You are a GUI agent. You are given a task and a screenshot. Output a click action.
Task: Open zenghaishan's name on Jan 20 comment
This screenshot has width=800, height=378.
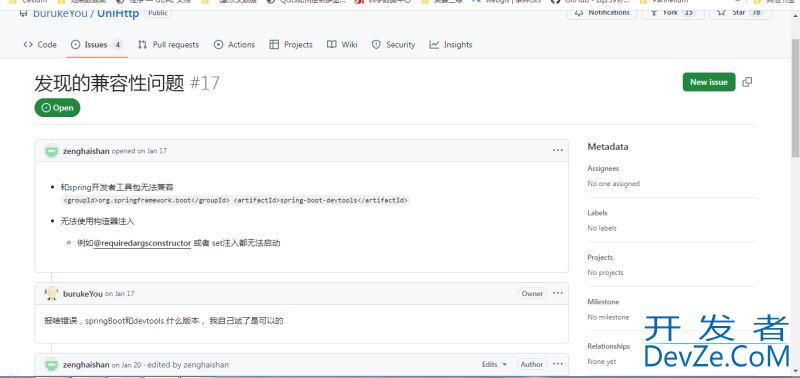(x=86, y=365)
